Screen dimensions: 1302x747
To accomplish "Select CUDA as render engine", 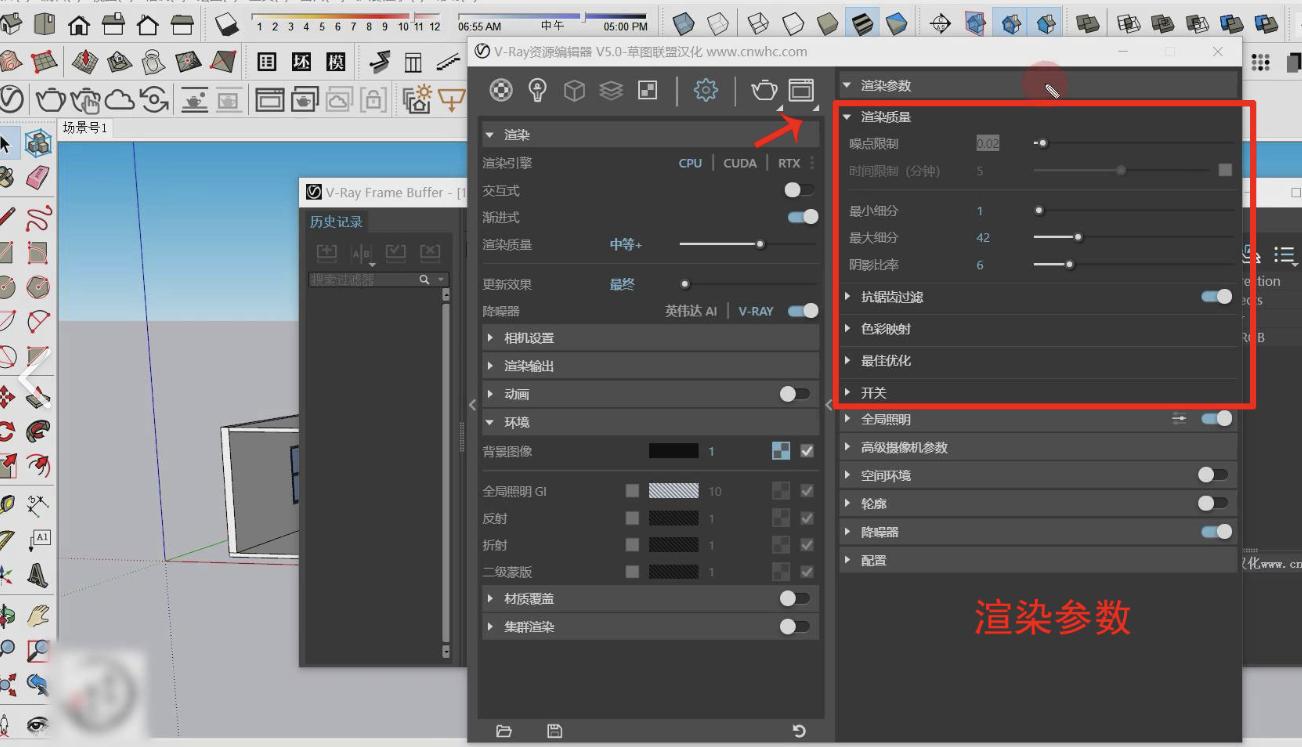I will click(739, 163).
